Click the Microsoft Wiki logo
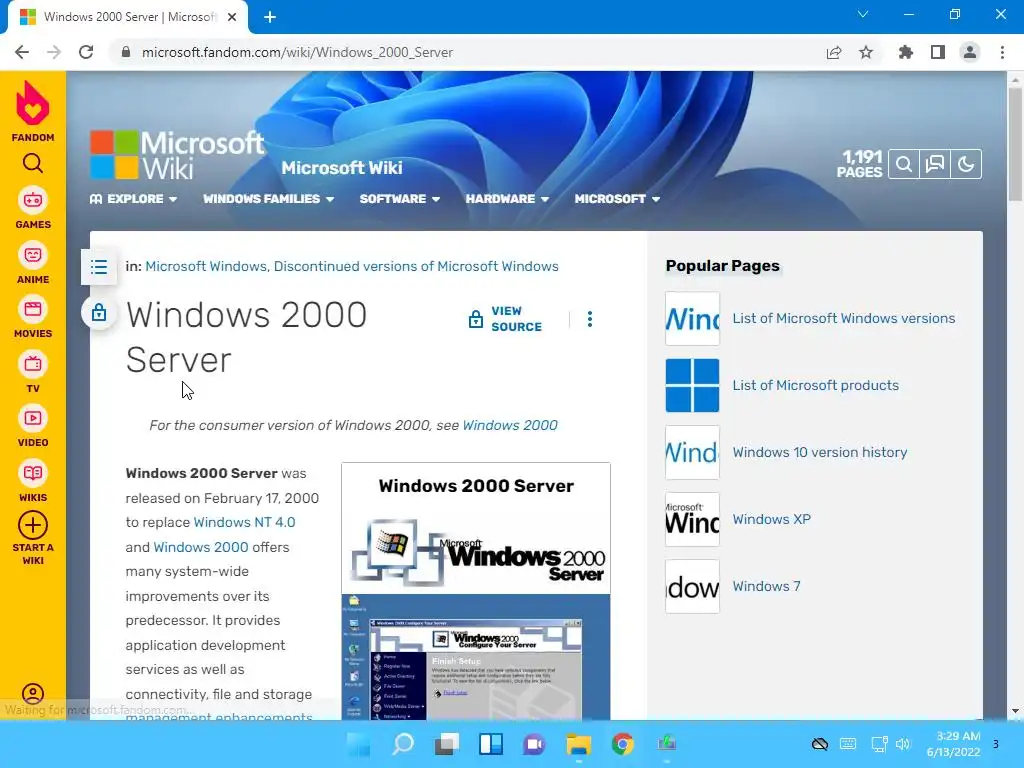The width and height of the screenshot is (1024, 768). coord(176,154)
